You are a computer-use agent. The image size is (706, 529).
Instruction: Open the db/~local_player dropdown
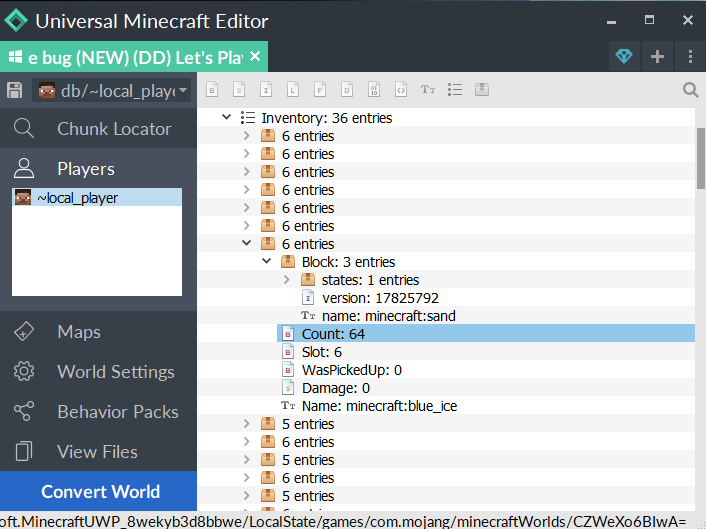click(x=112, y=91)
